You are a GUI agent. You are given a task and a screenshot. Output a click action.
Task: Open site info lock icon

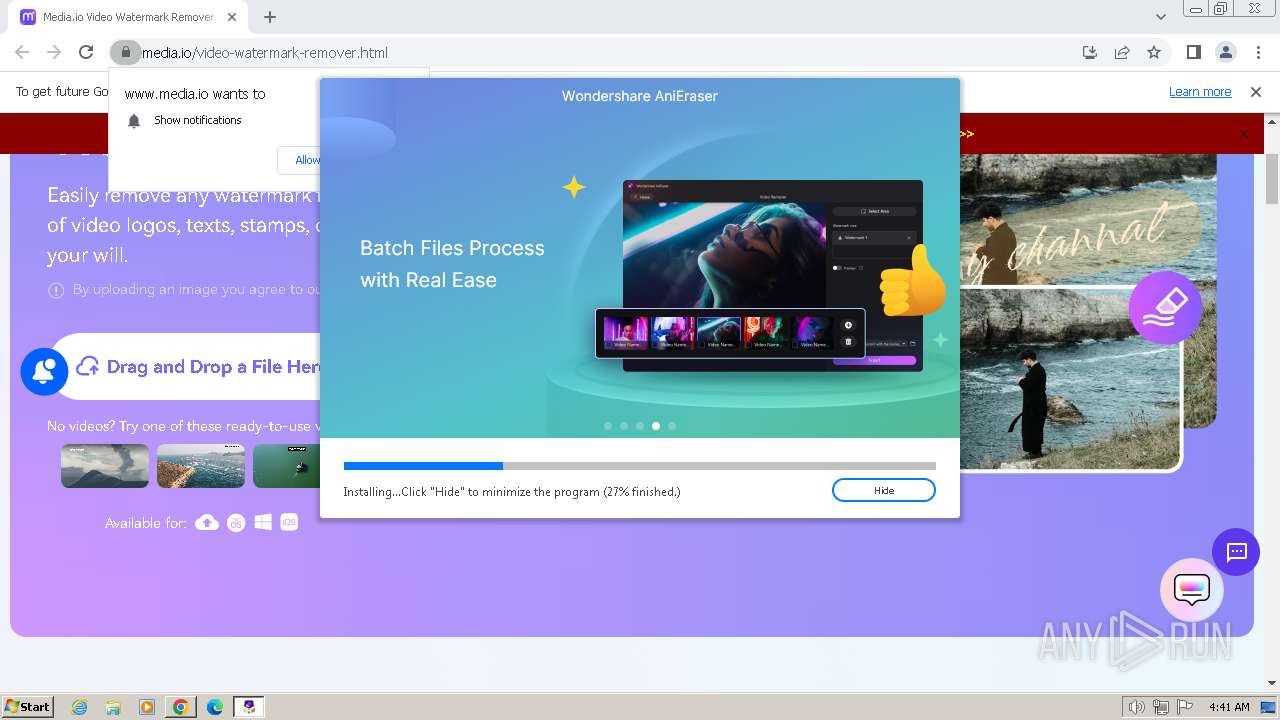pos(124,52)
